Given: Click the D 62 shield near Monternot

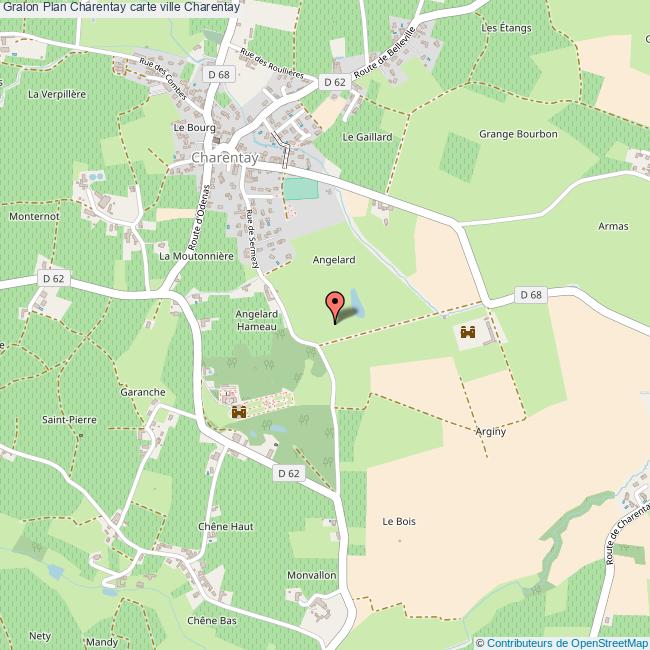Looking at the screenshot, I should click(53, 278).
